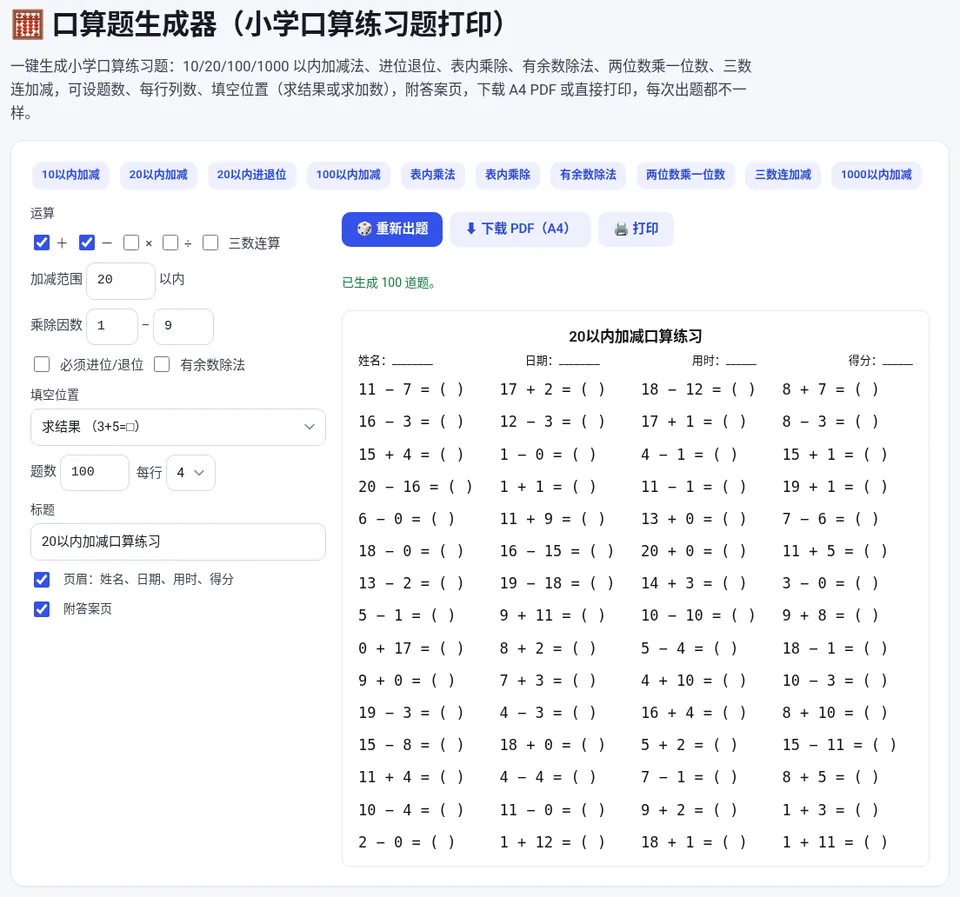Enable the division (÷) checkbox
This screenshot has width=960, height=897.
click(170, 242)
